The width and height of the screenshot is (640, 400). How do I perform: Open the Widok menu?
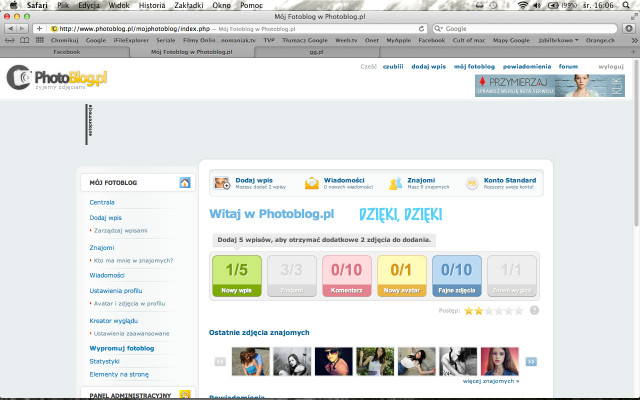click(119, 5)
